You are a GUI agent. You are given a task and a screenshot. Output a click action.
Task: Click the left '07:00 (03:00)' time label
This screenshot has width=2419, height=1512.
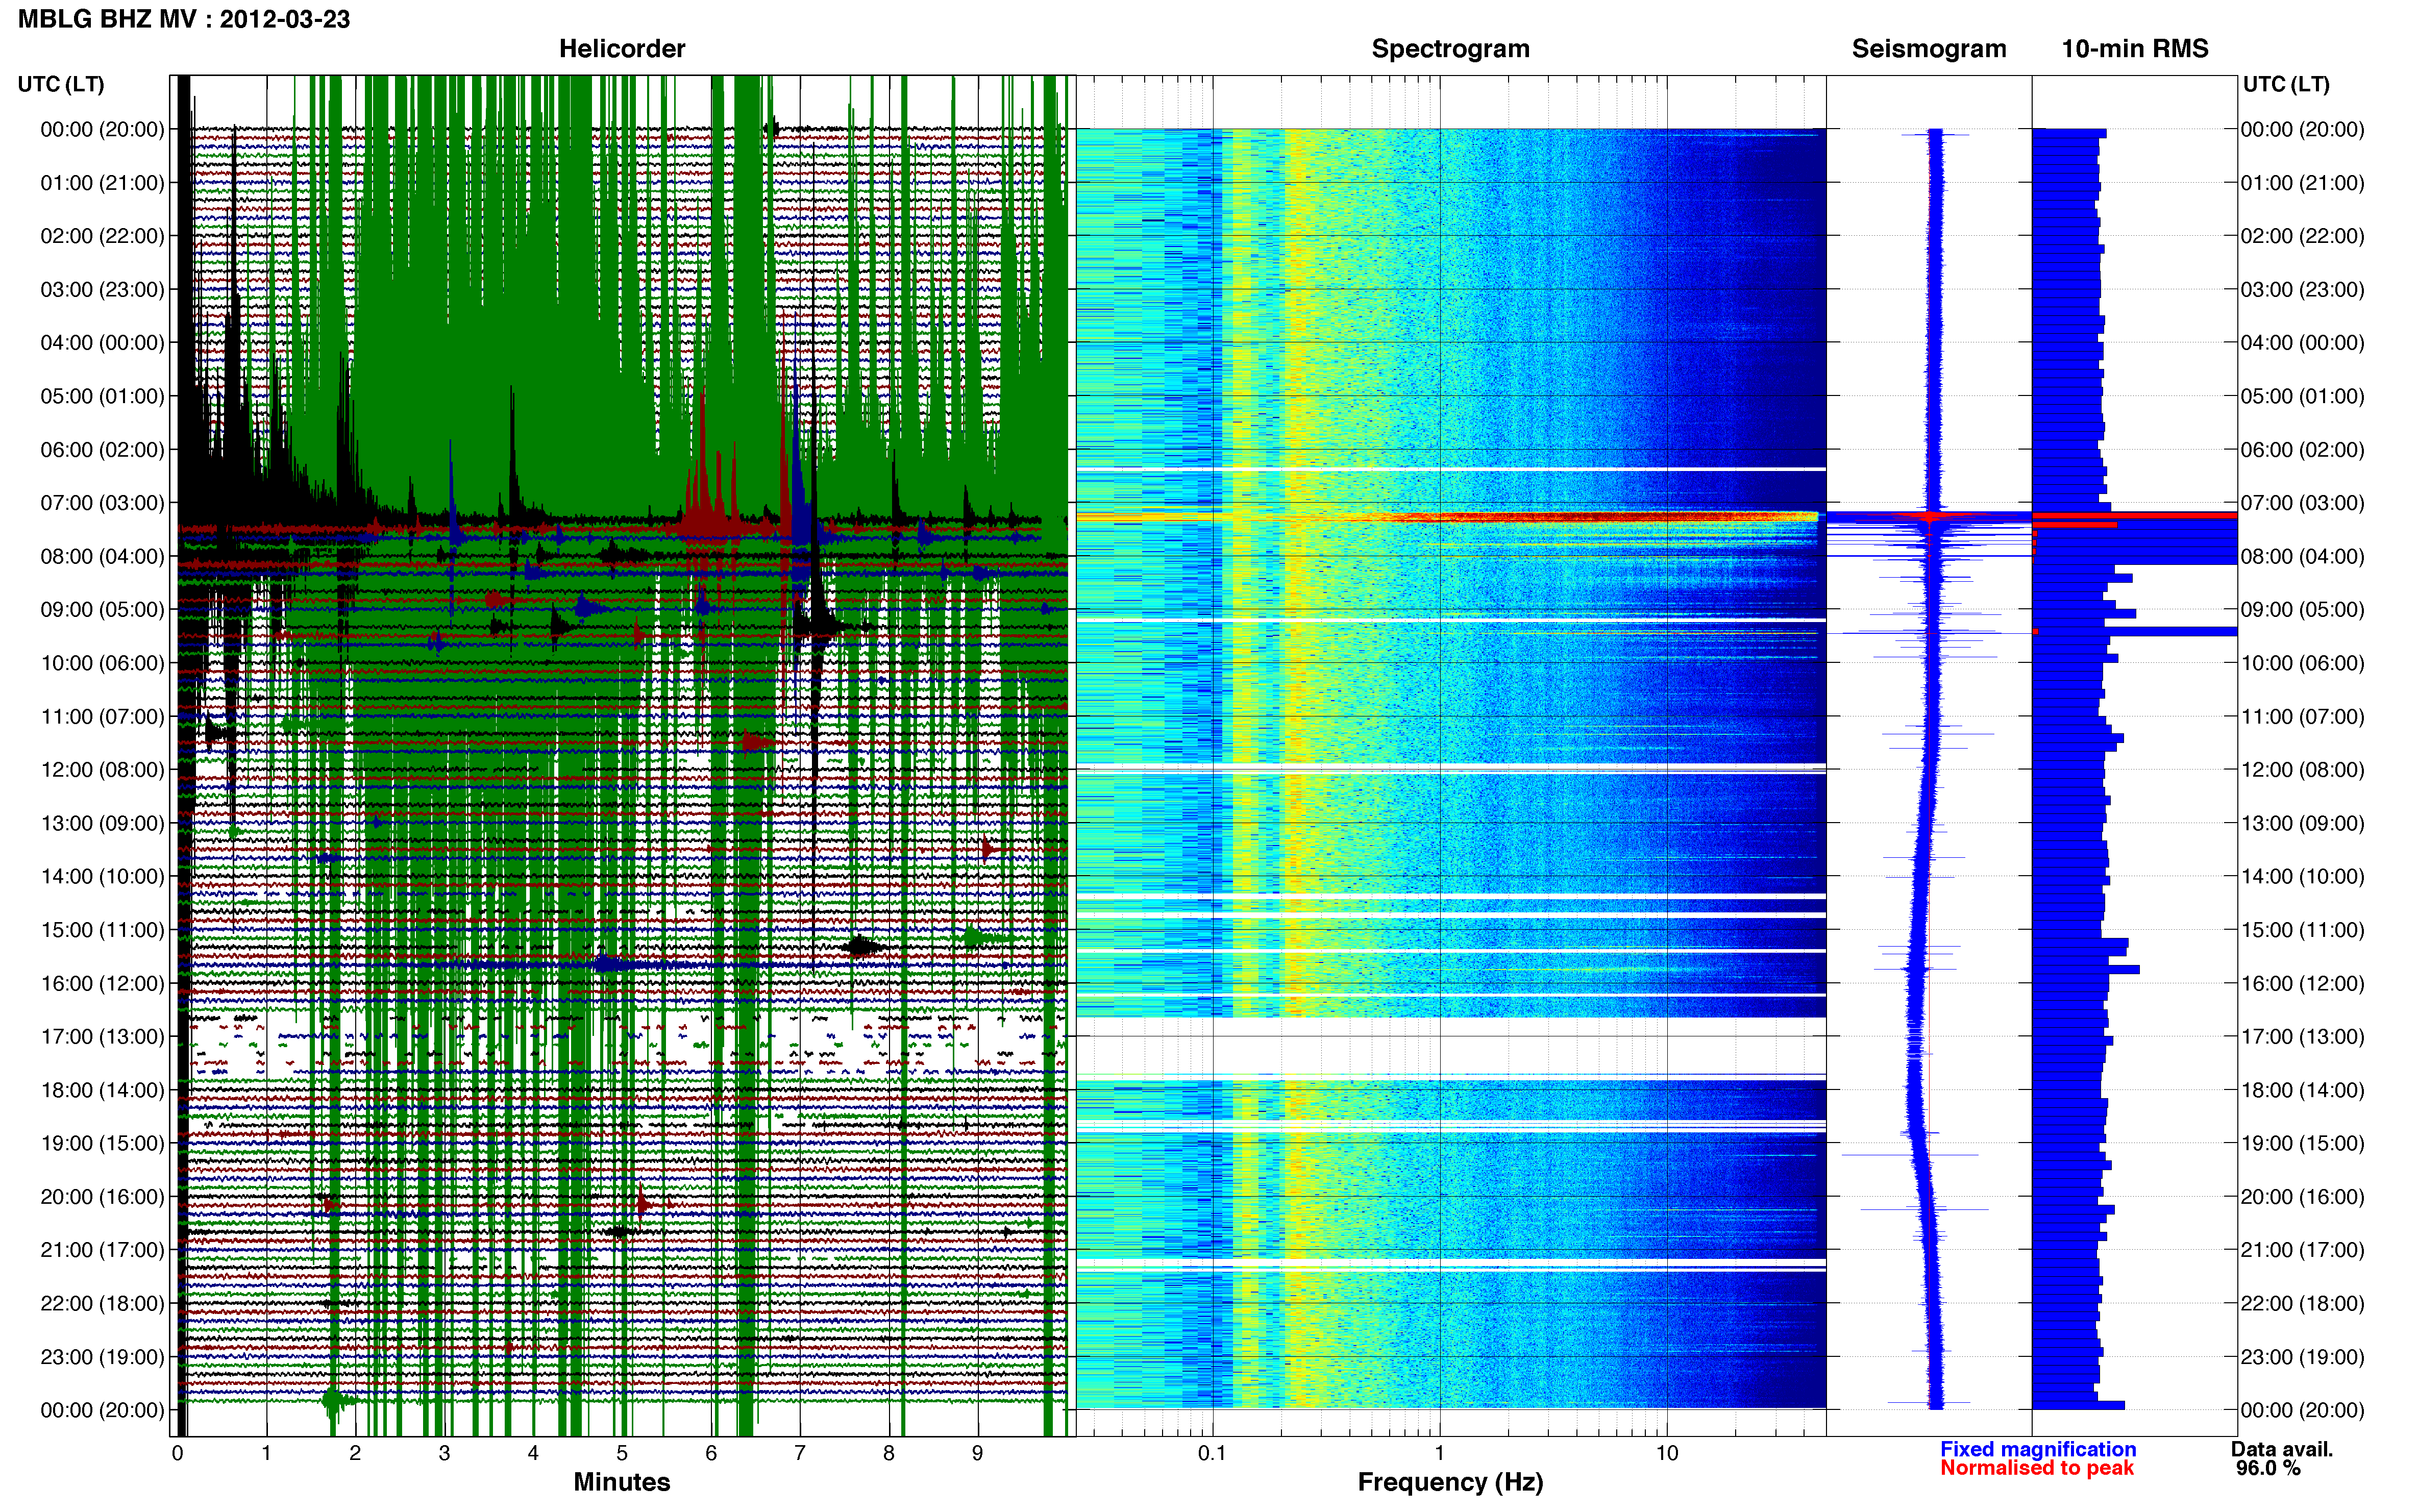pyautogui.click(x=102, y=503)
